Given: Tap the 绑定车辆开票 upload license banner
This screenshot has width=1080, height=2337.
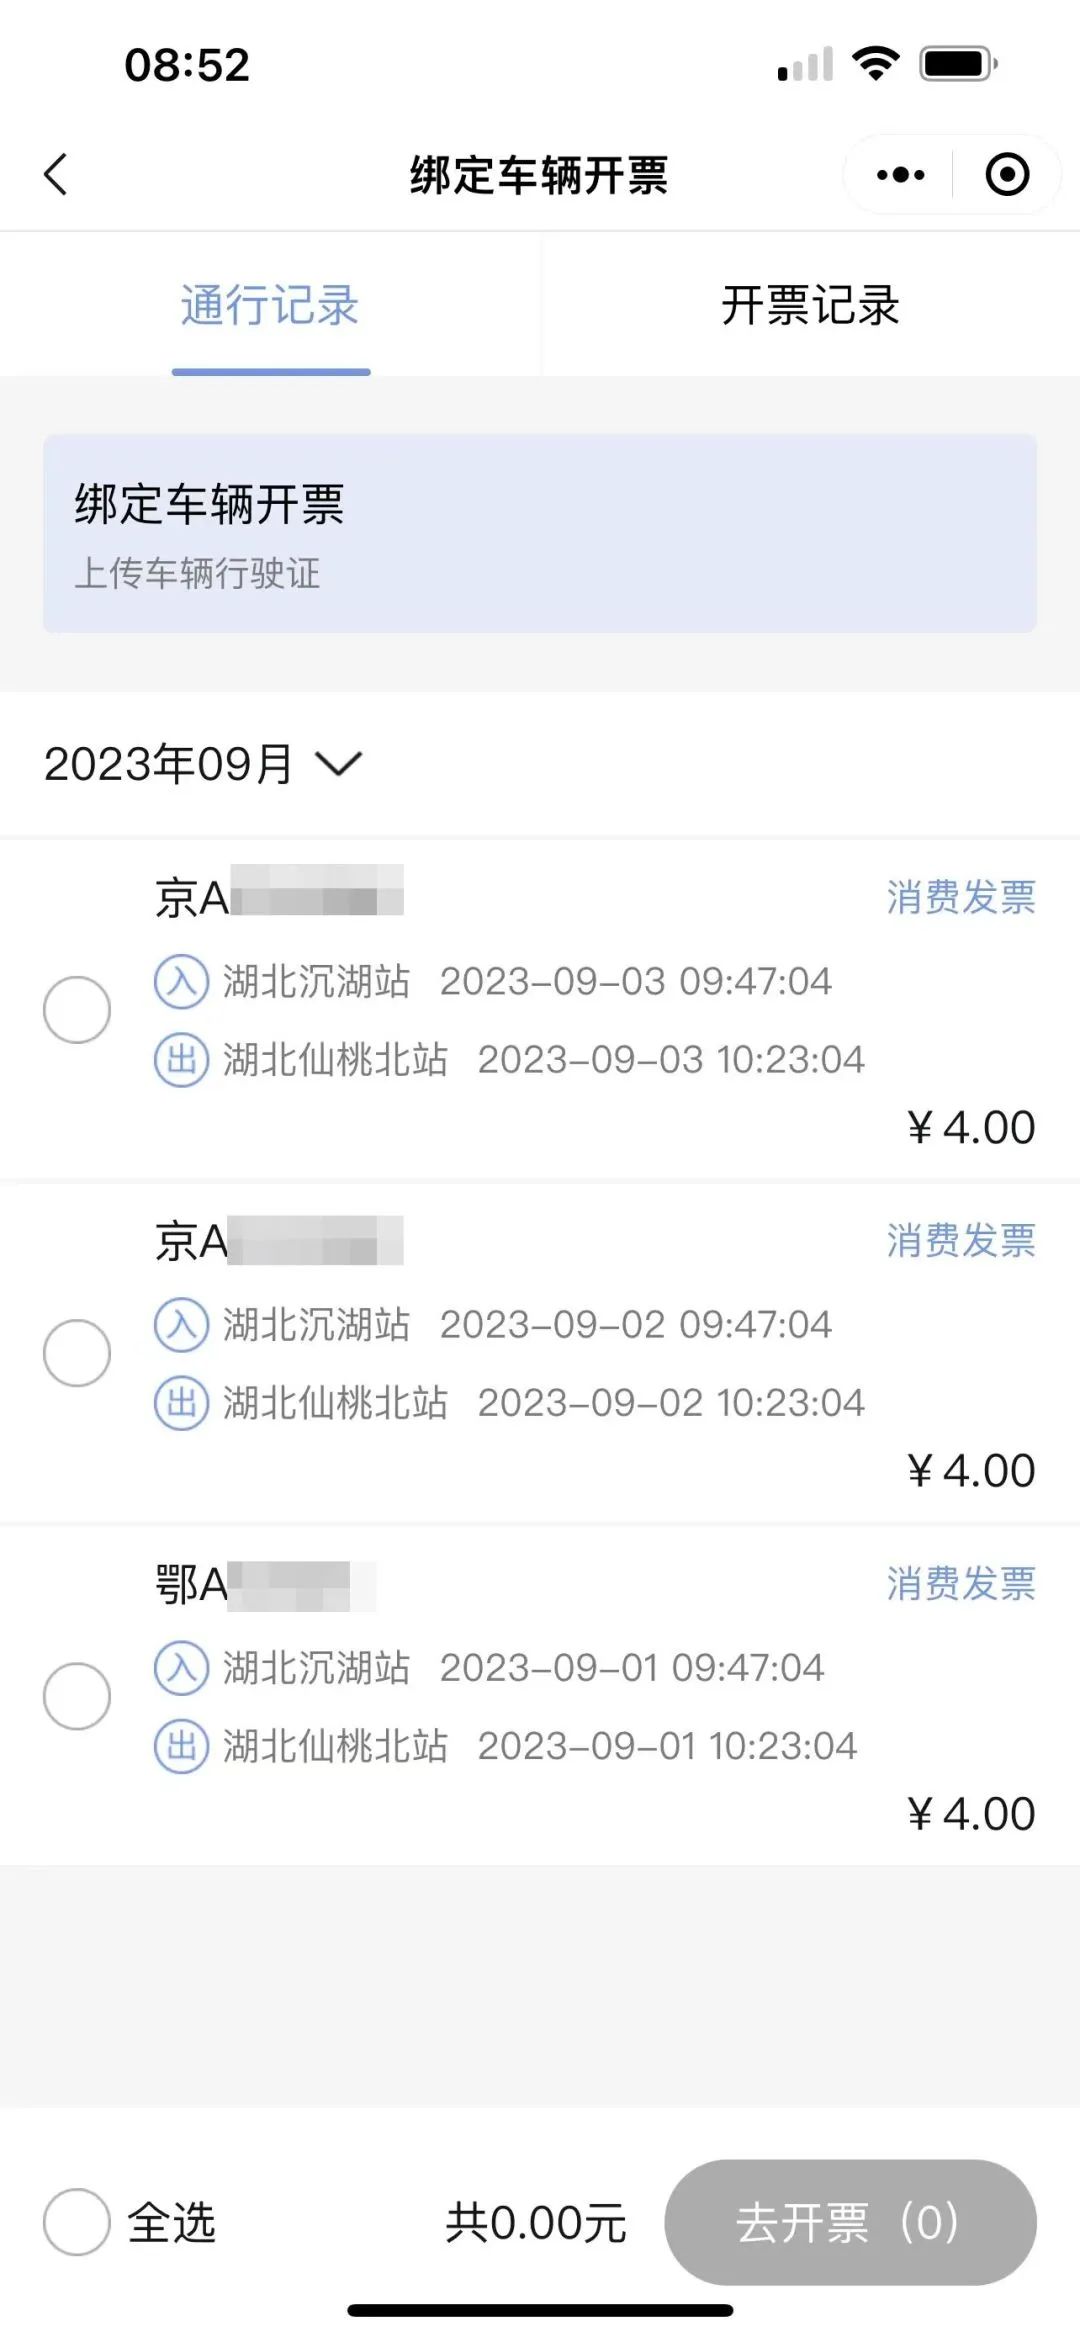Looking at the screenshot, I should [x=540, y=533].
